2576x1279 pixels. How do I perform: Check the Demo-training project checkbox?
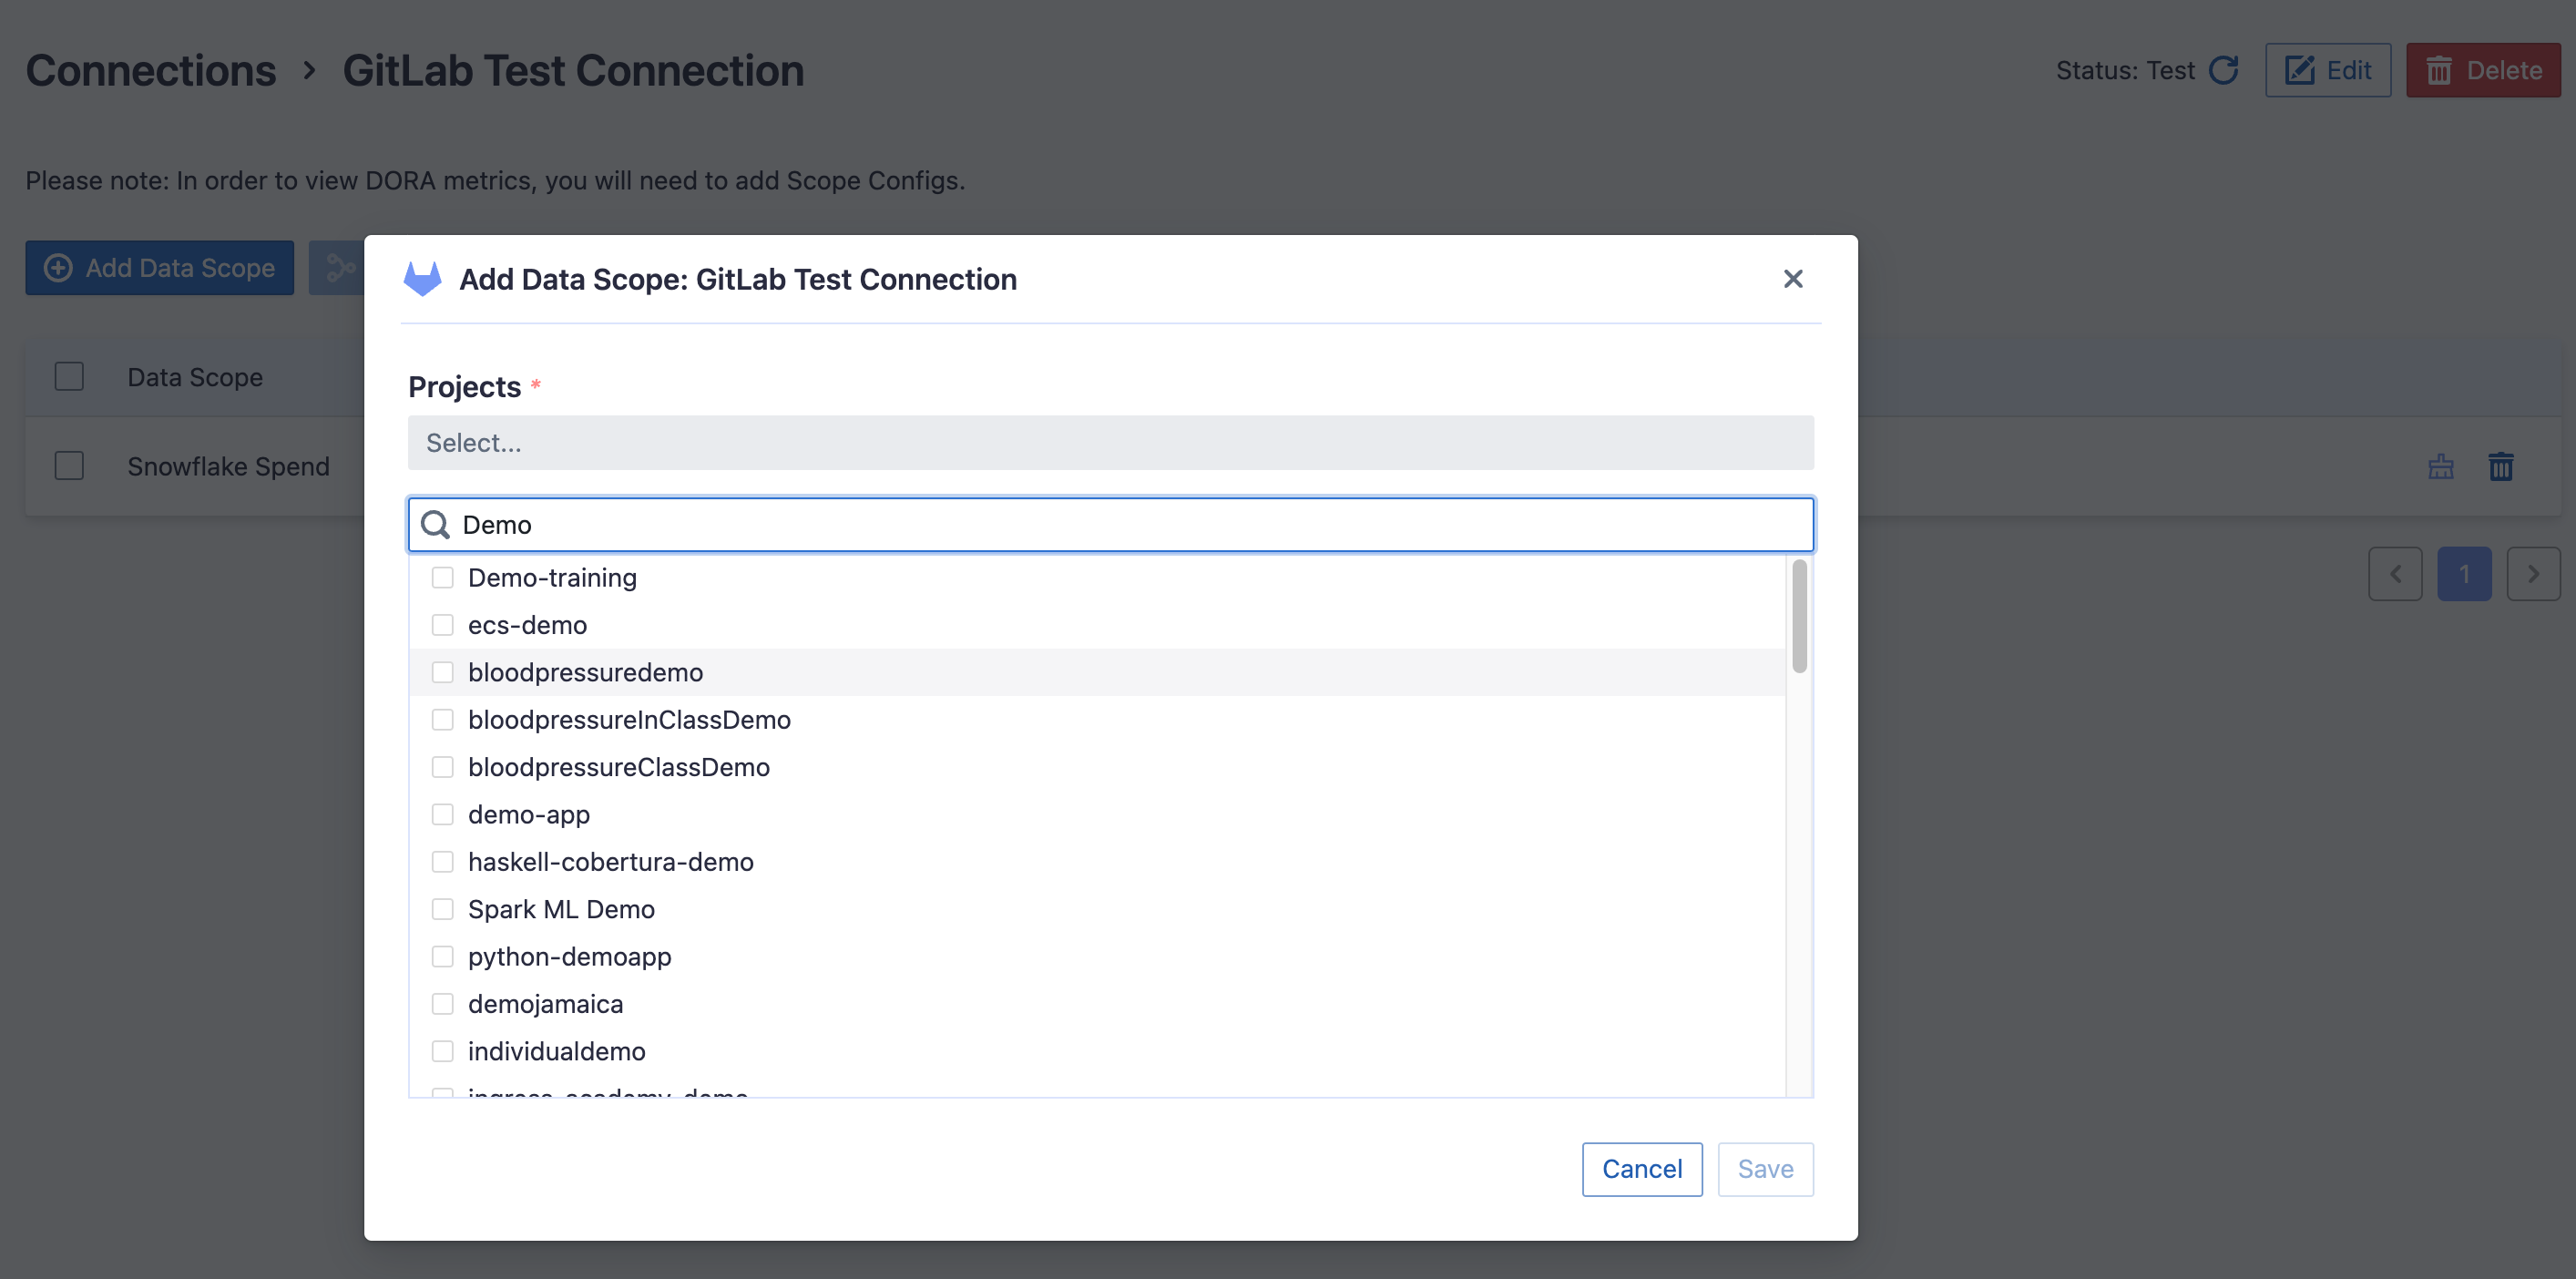click(443, 577)
